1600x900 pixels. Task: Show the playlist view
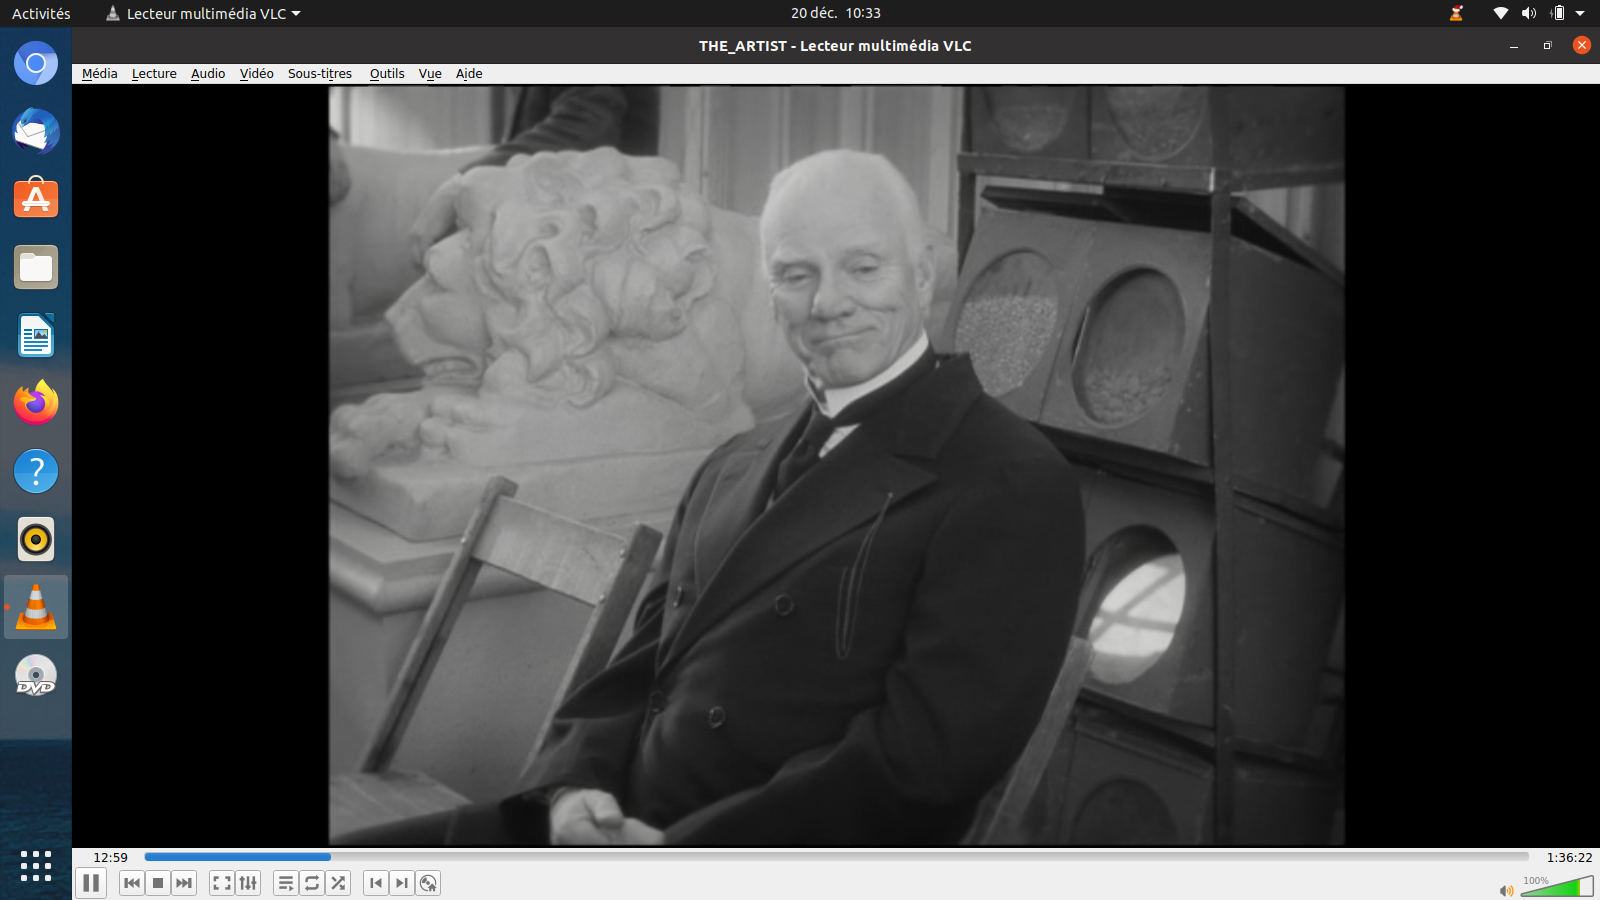286,883
